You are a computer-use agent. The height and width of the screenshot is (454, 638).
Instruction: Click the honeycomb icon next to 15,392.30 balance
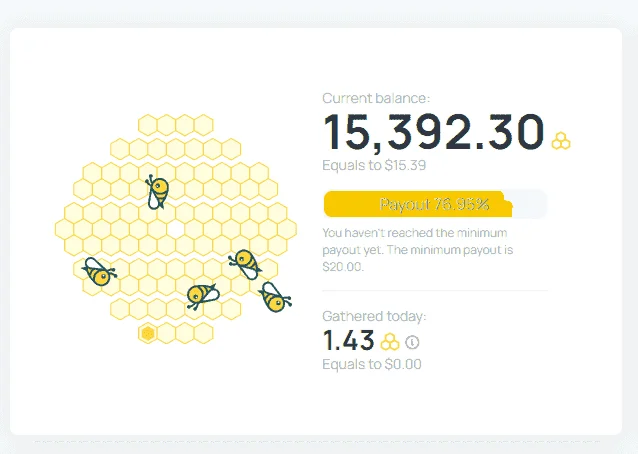tap(561, 141)
